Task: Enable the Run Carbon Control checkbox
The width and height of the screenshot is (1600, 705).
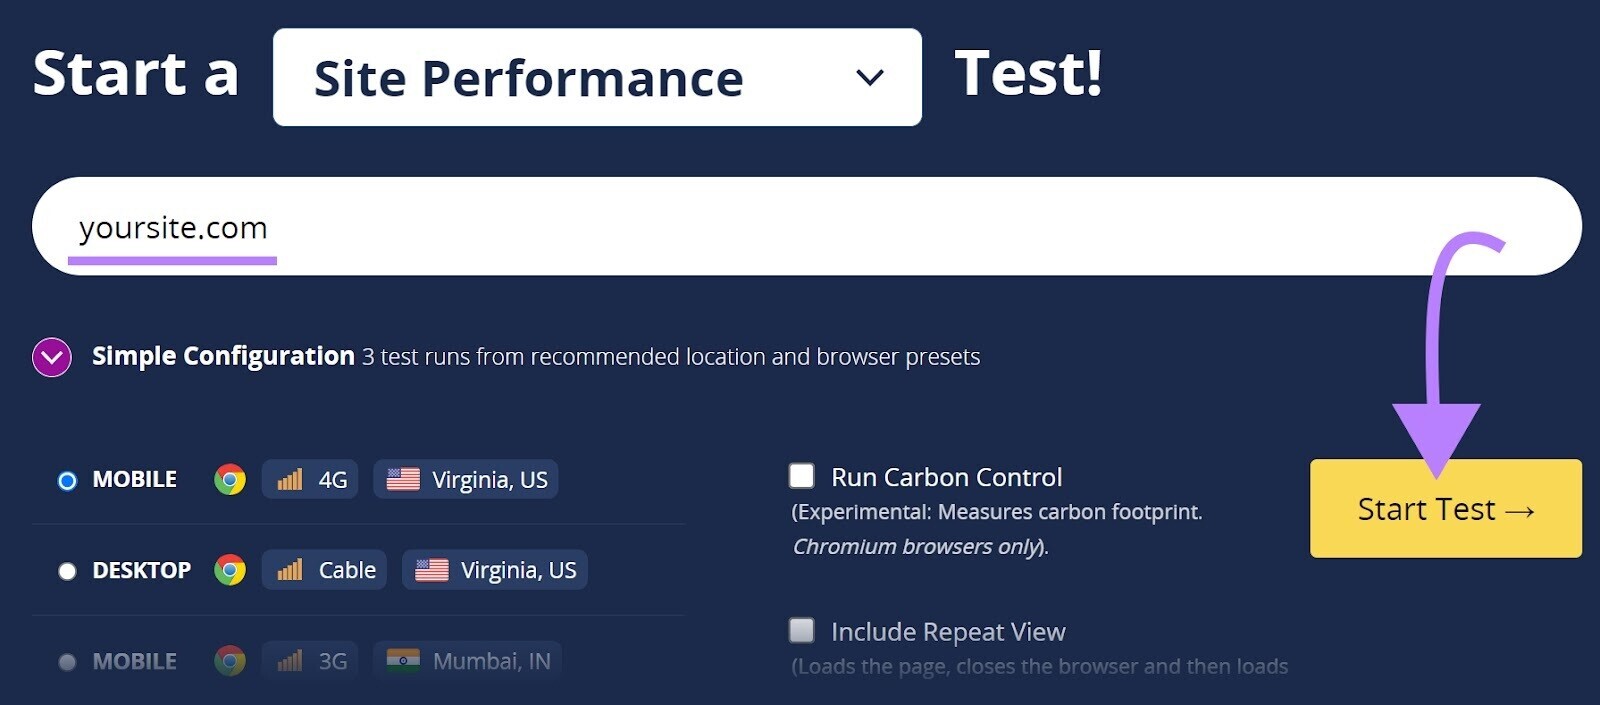Action: (802, 475)
